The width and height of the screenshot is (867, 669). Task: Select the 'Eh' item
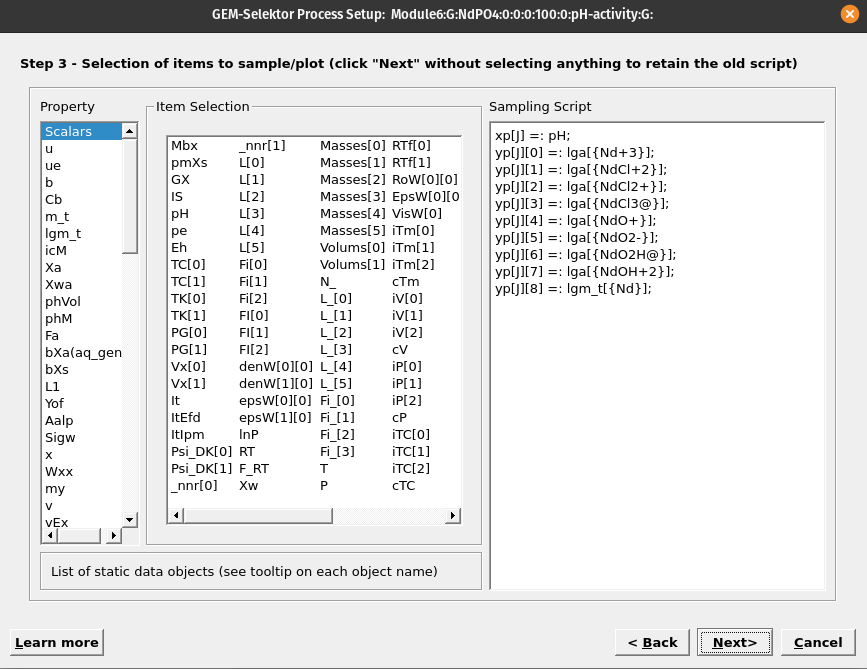[x=179, y=247]
